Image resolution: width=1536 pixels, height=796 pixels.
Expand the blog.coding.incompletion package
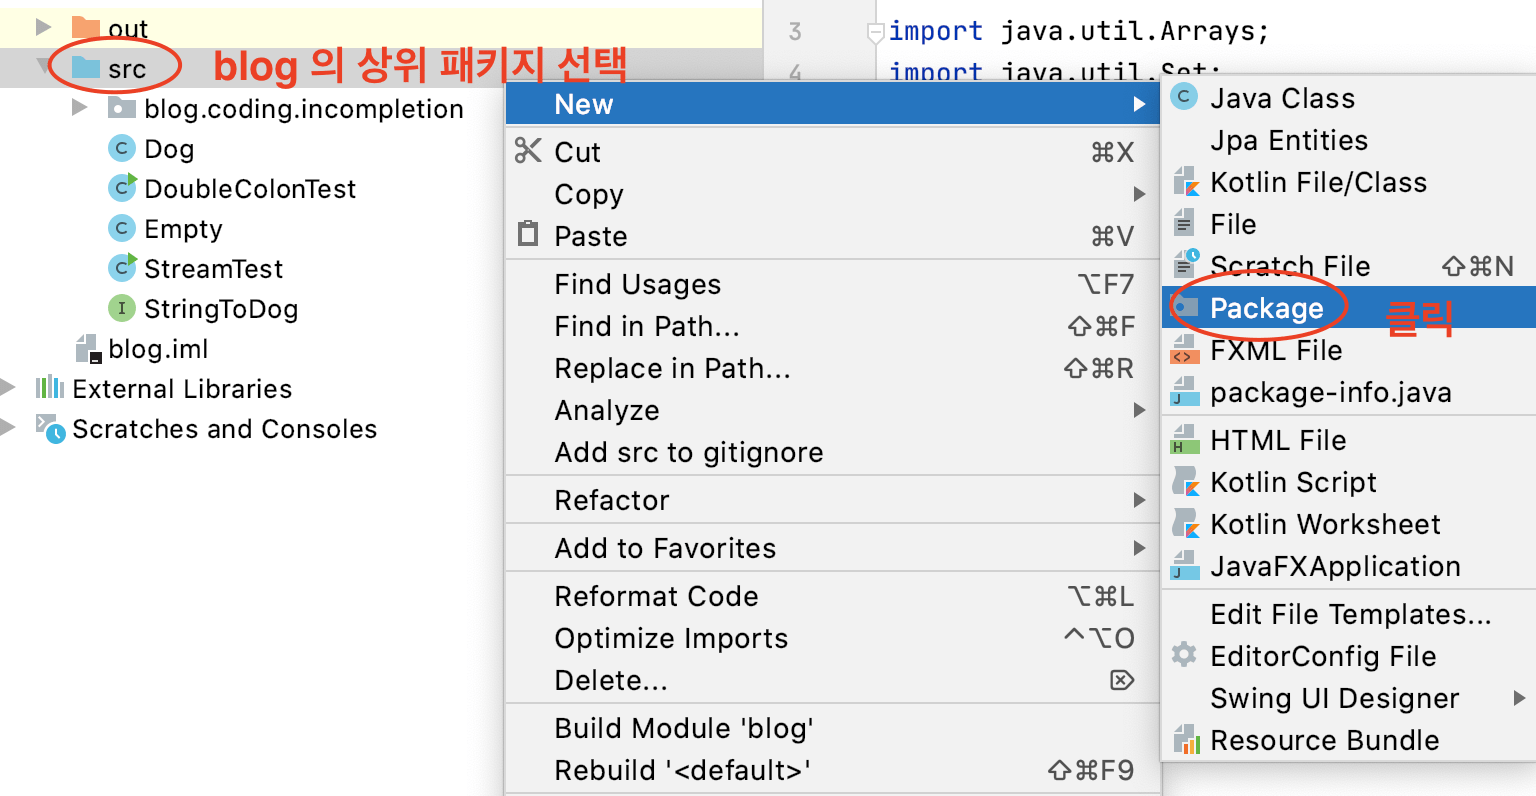click(x=80, y=108)
